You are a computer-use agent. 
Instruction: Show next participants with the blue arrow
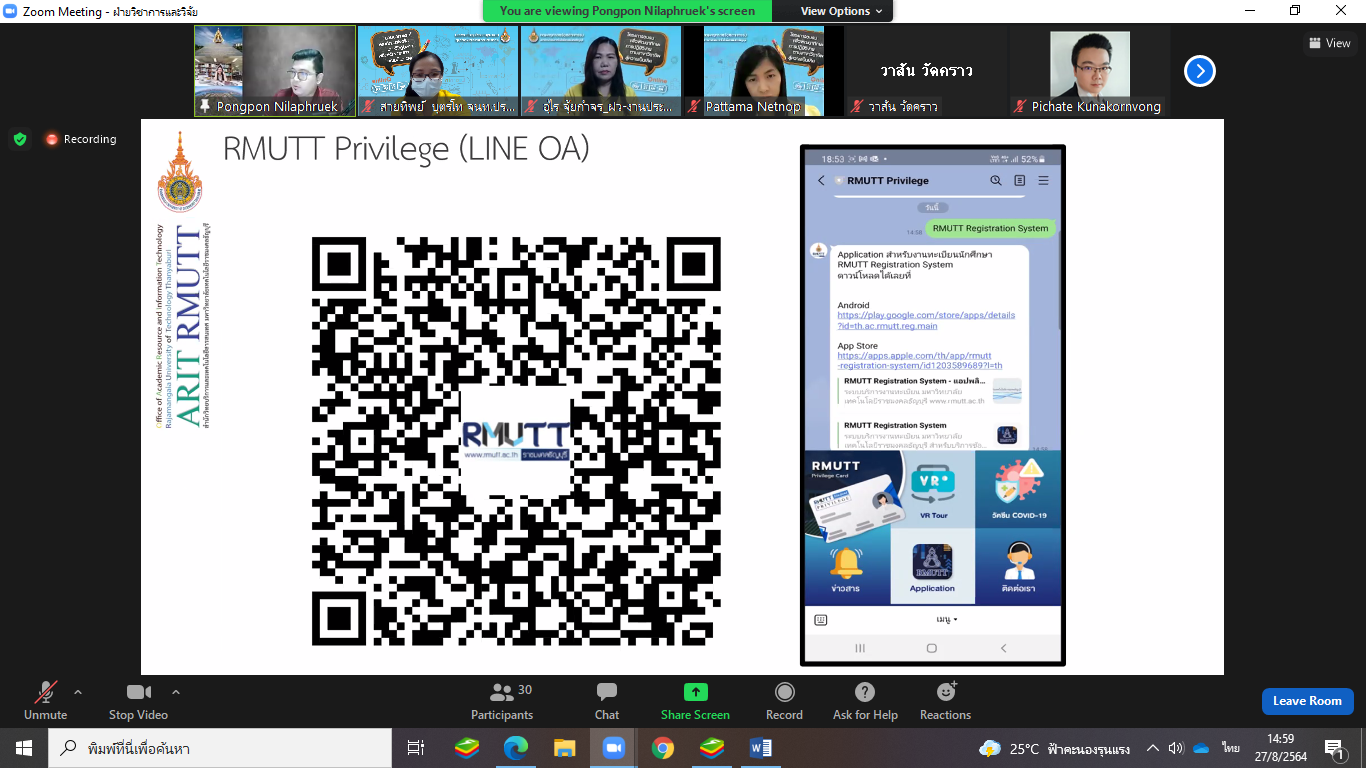(1200, 71)
